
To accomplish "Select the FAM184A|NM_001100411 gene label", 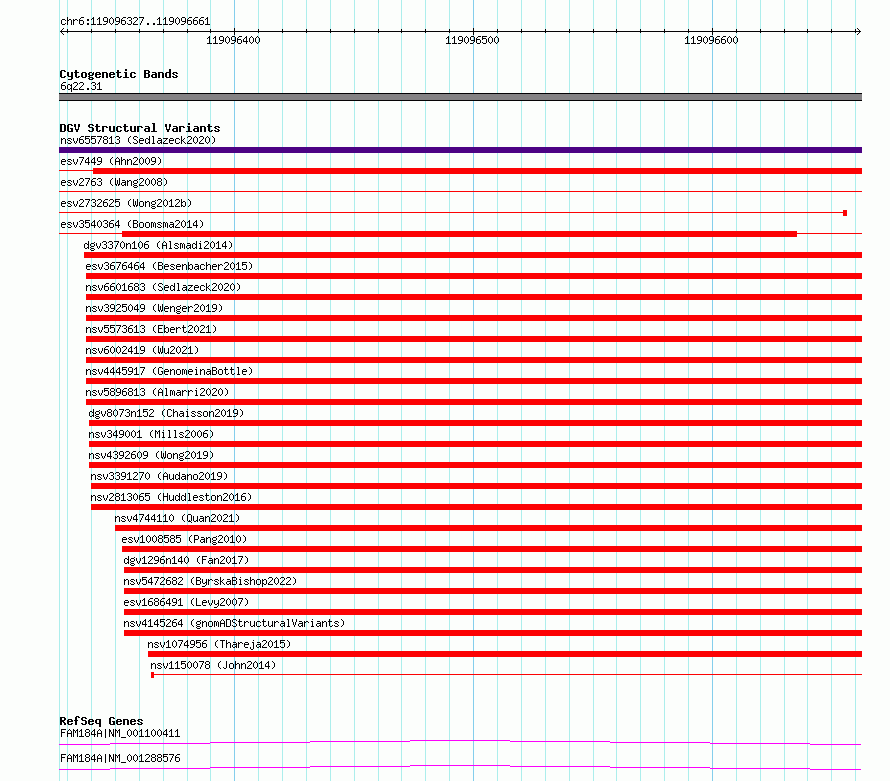I will pos(120,733).
